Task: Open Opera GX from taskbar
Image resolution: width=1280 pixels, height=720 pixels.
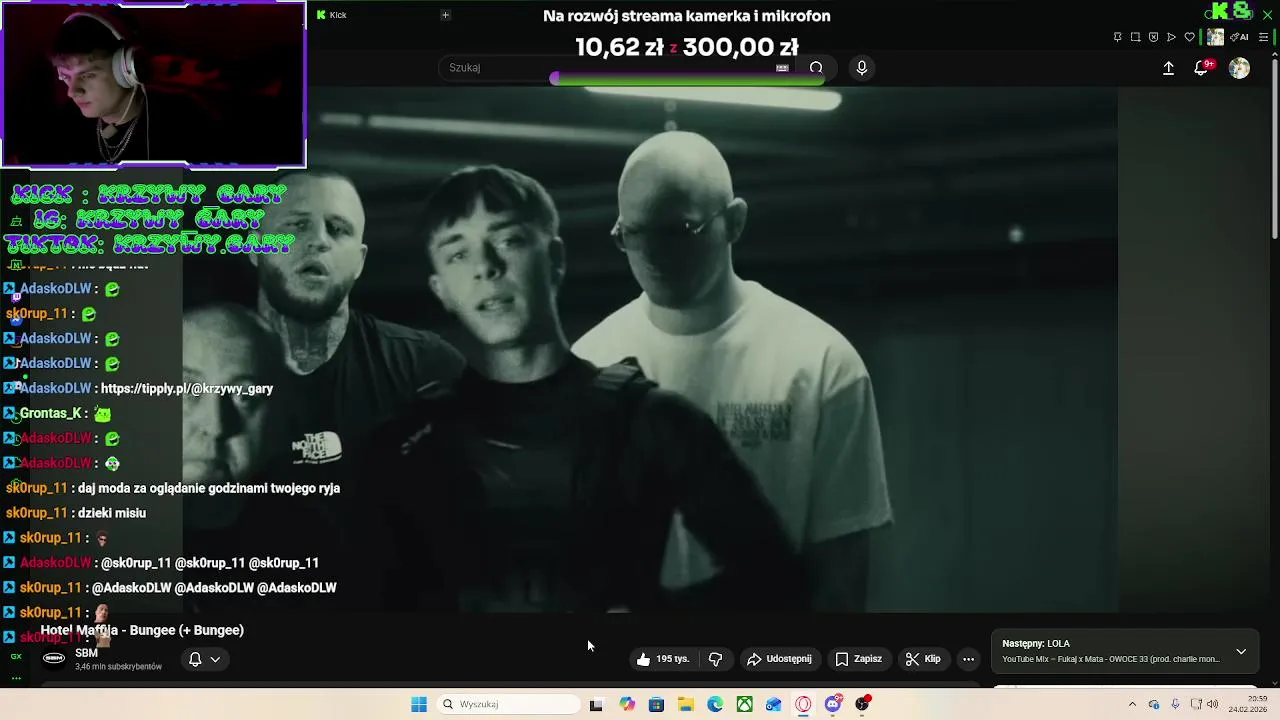Action: click(x=803, y=704)
